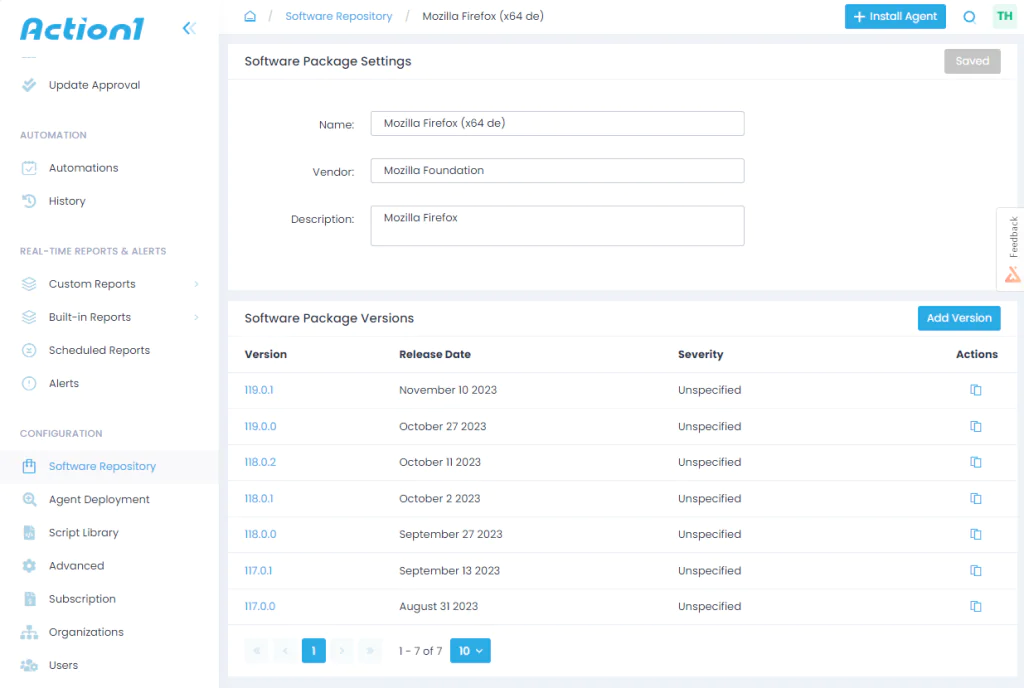Viewport: 1024px width, 688px height.
Task: Clone version 117.0.0 using its copy icon
Action: [976, 606]
